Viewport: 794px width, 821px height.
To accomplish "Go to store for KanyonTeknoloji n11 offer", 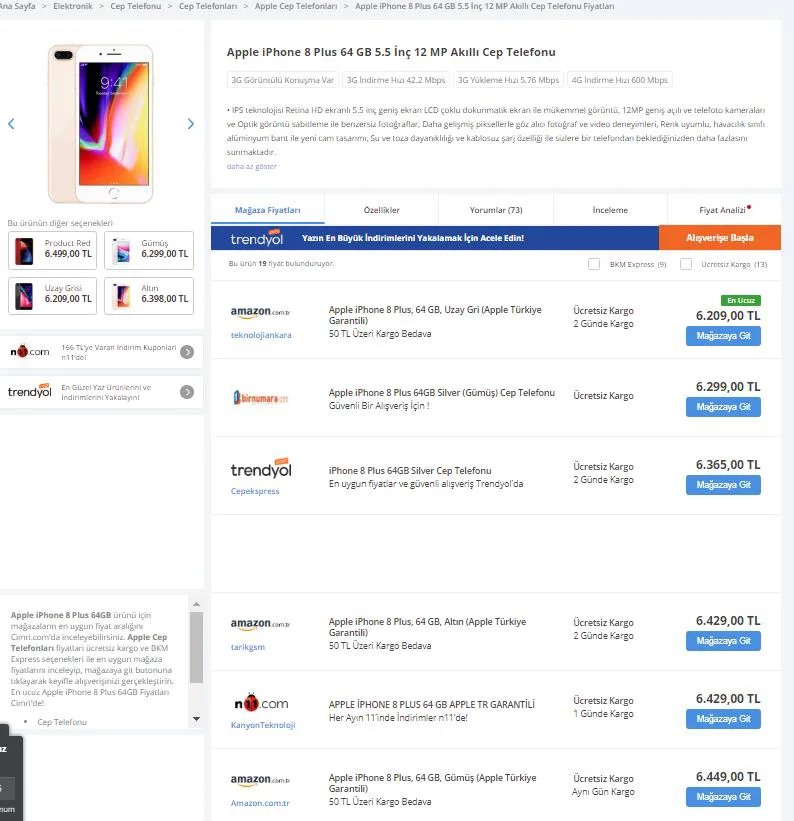I will [x=723, y=719].
